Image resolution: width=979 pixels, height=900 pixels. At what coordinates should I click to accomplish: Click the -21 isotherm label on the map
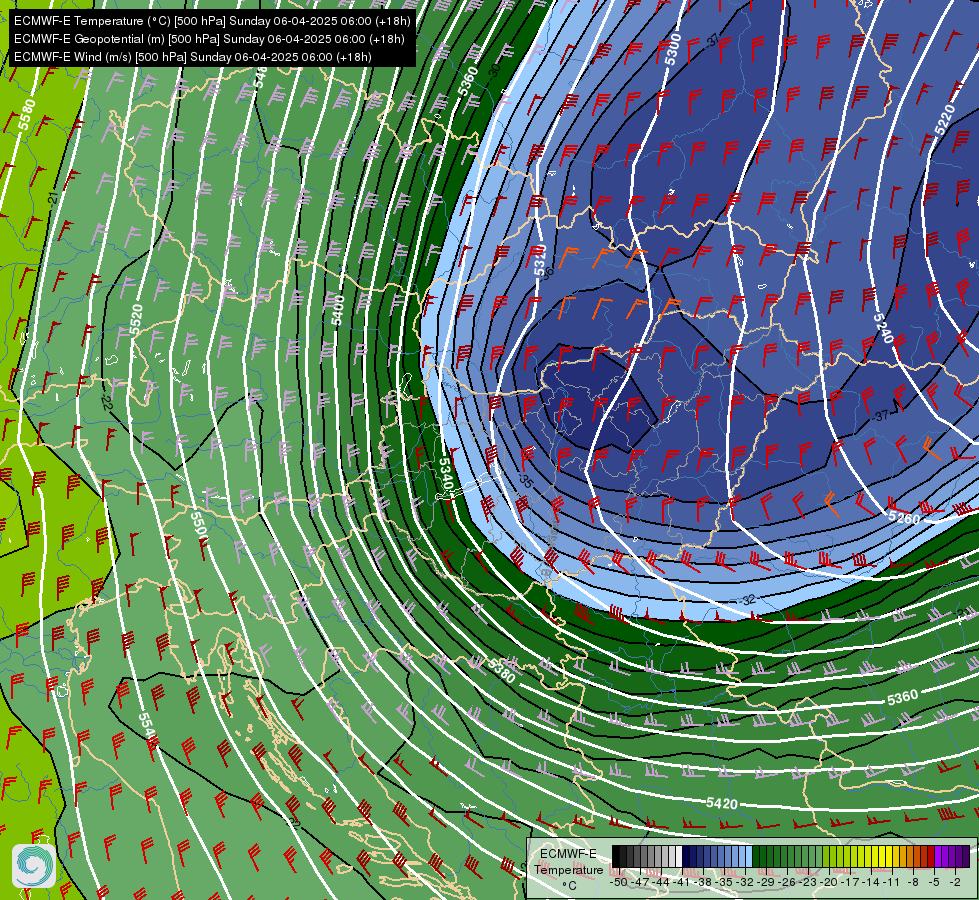pos(54,198)
